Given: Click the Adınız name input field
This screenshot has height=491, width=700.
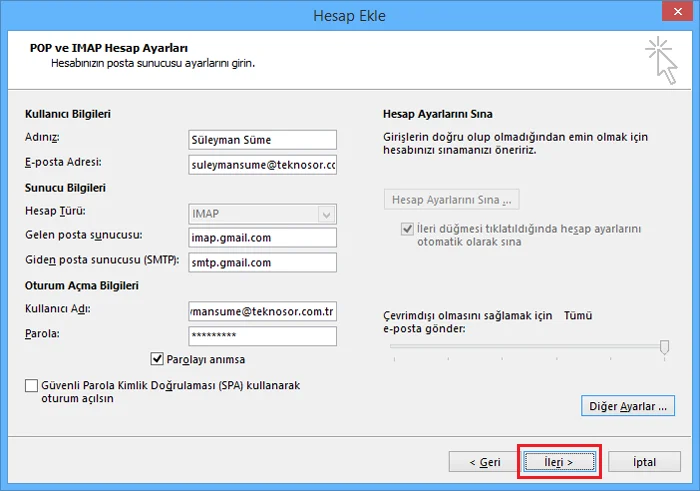Looking at the screenshot, I should 261,140.
